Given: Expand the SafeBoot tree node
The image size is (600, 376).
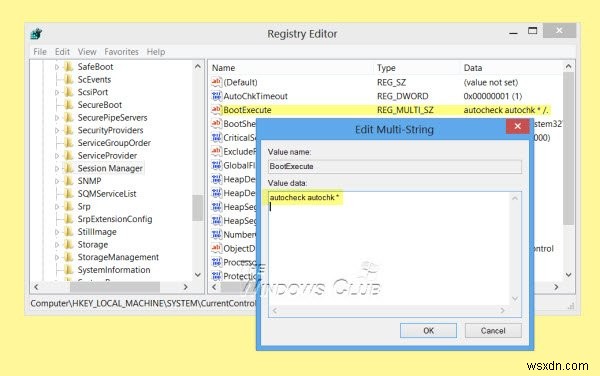Looking at the screenshot, I should [x=57, y=67].
